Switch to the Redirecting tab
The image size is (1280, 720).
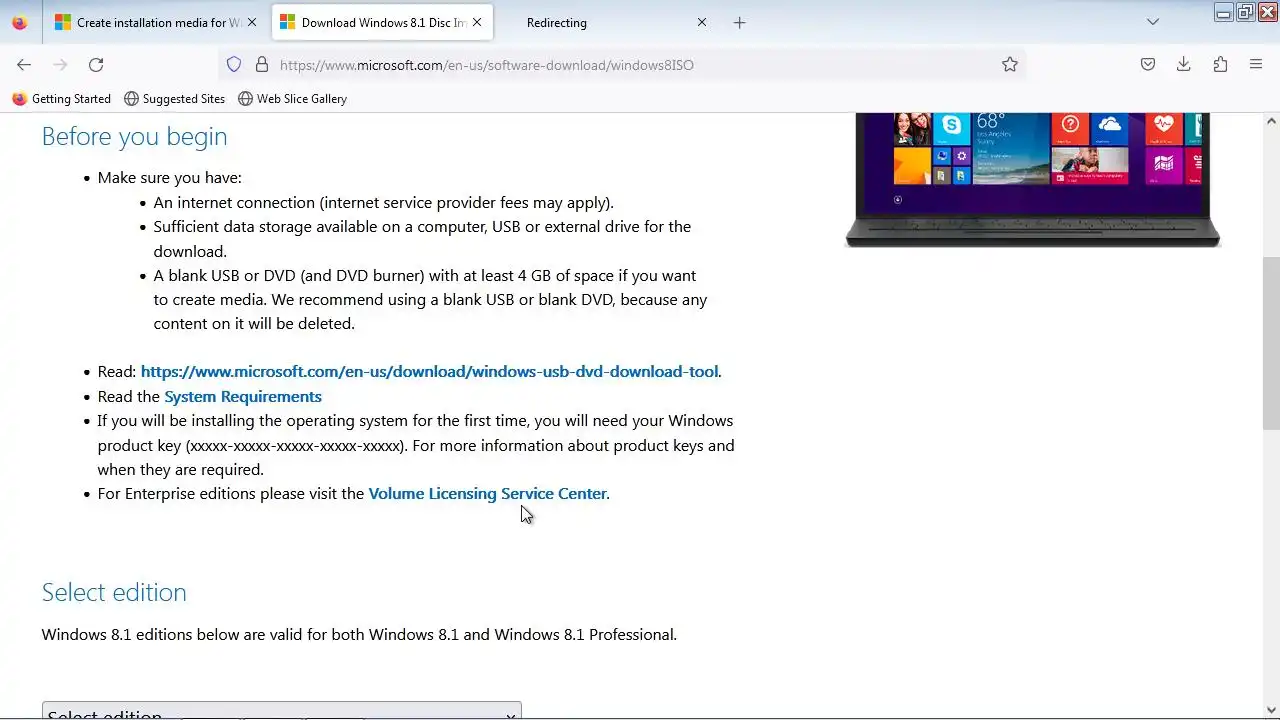(x=606, y=22)
